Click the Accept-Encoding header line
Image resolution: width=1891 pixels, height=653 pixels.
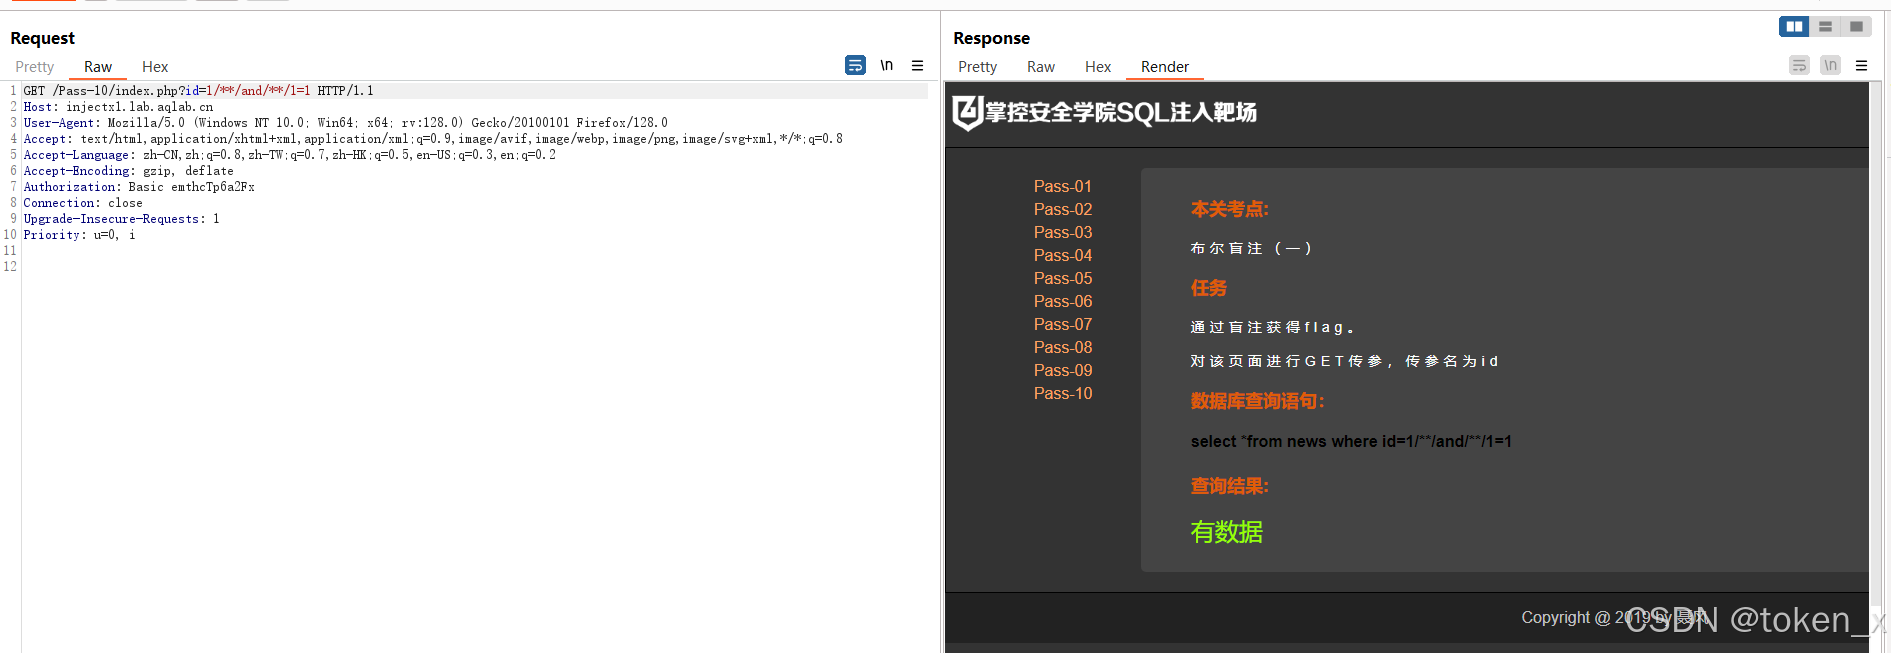128,171
